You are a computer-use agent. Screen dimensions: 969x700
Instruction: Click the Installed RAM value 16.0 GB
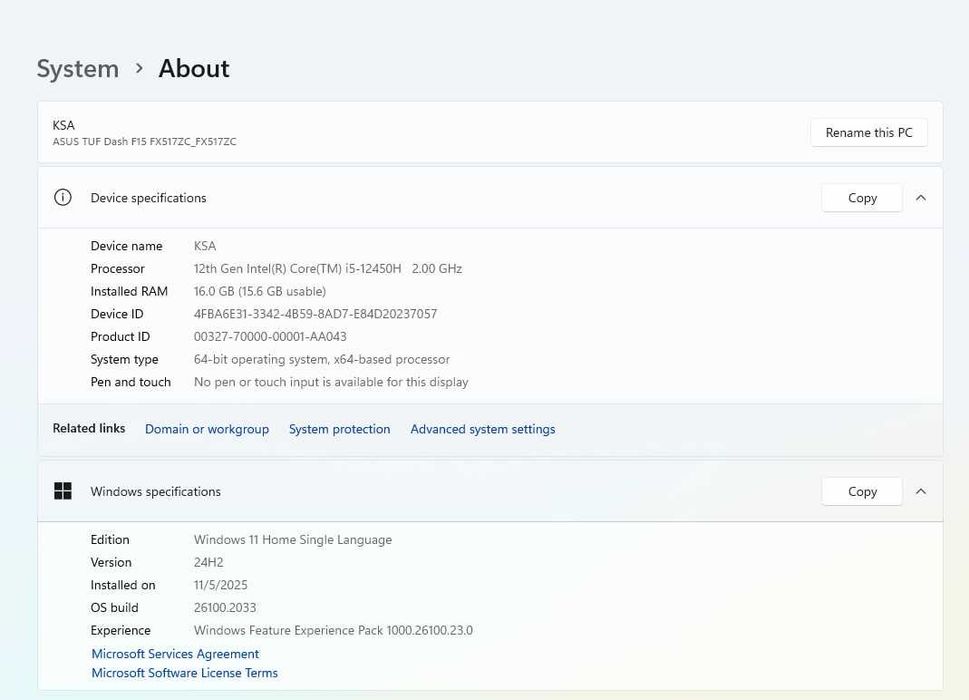point(260,291)
